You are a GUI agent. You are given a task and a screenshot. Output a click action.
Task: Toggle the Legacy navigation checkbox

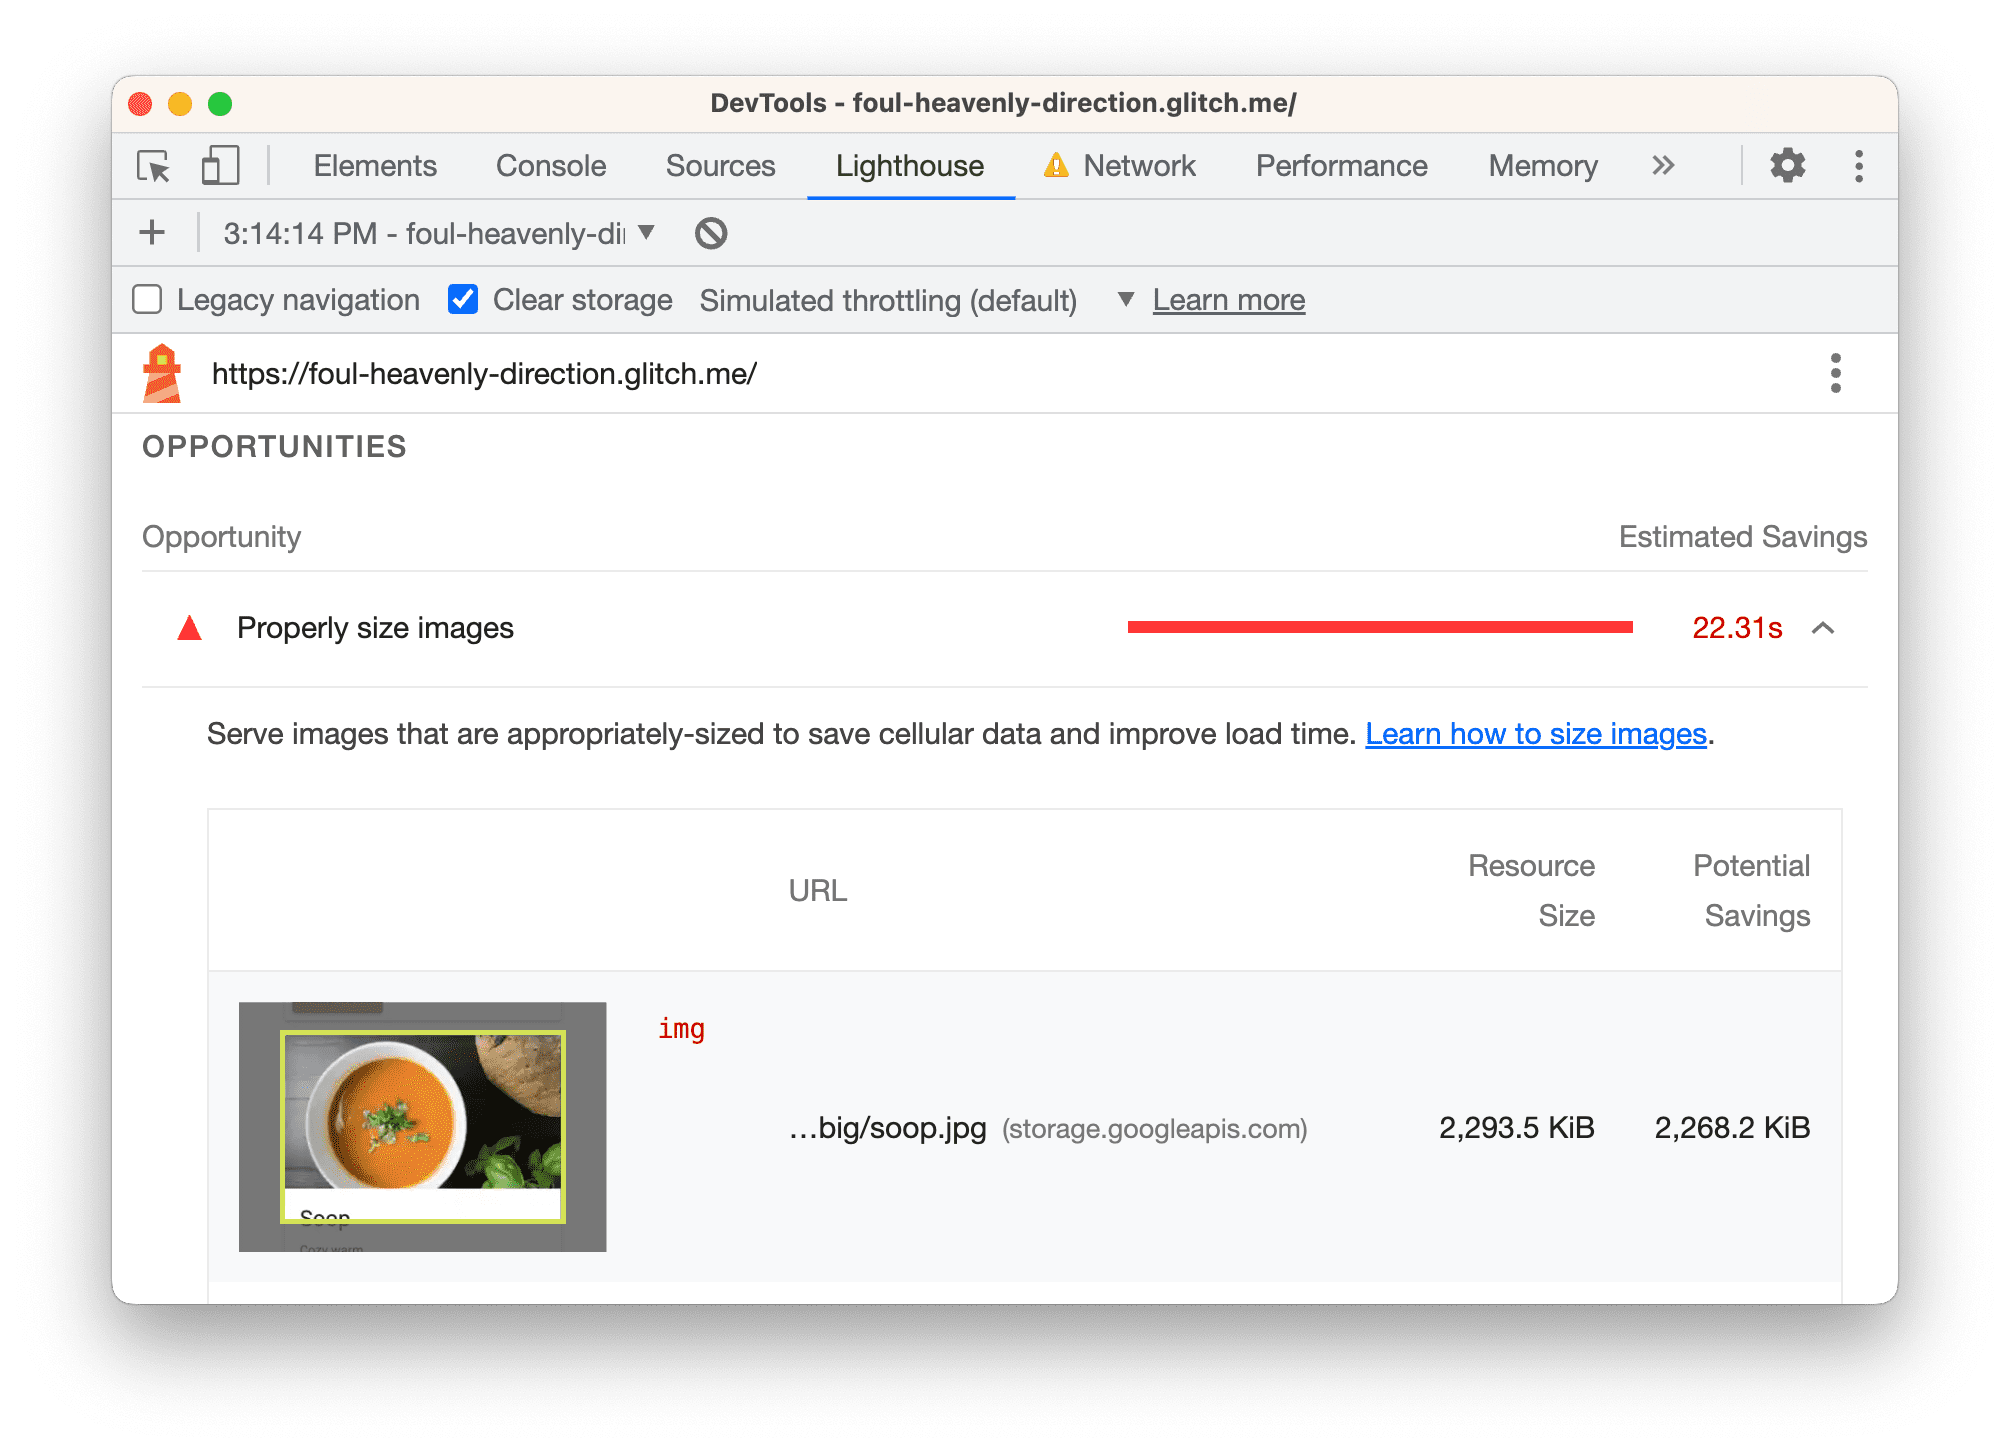tap(151, 300)
